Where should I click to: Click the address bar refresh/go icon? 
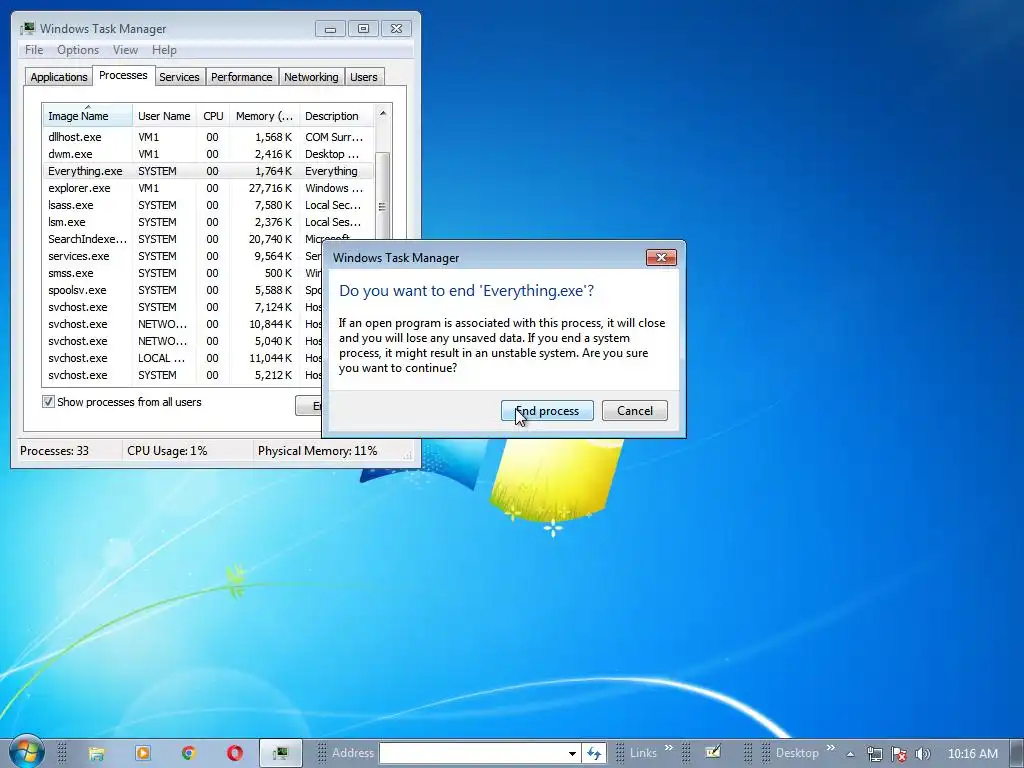click(x=594, y=754)
